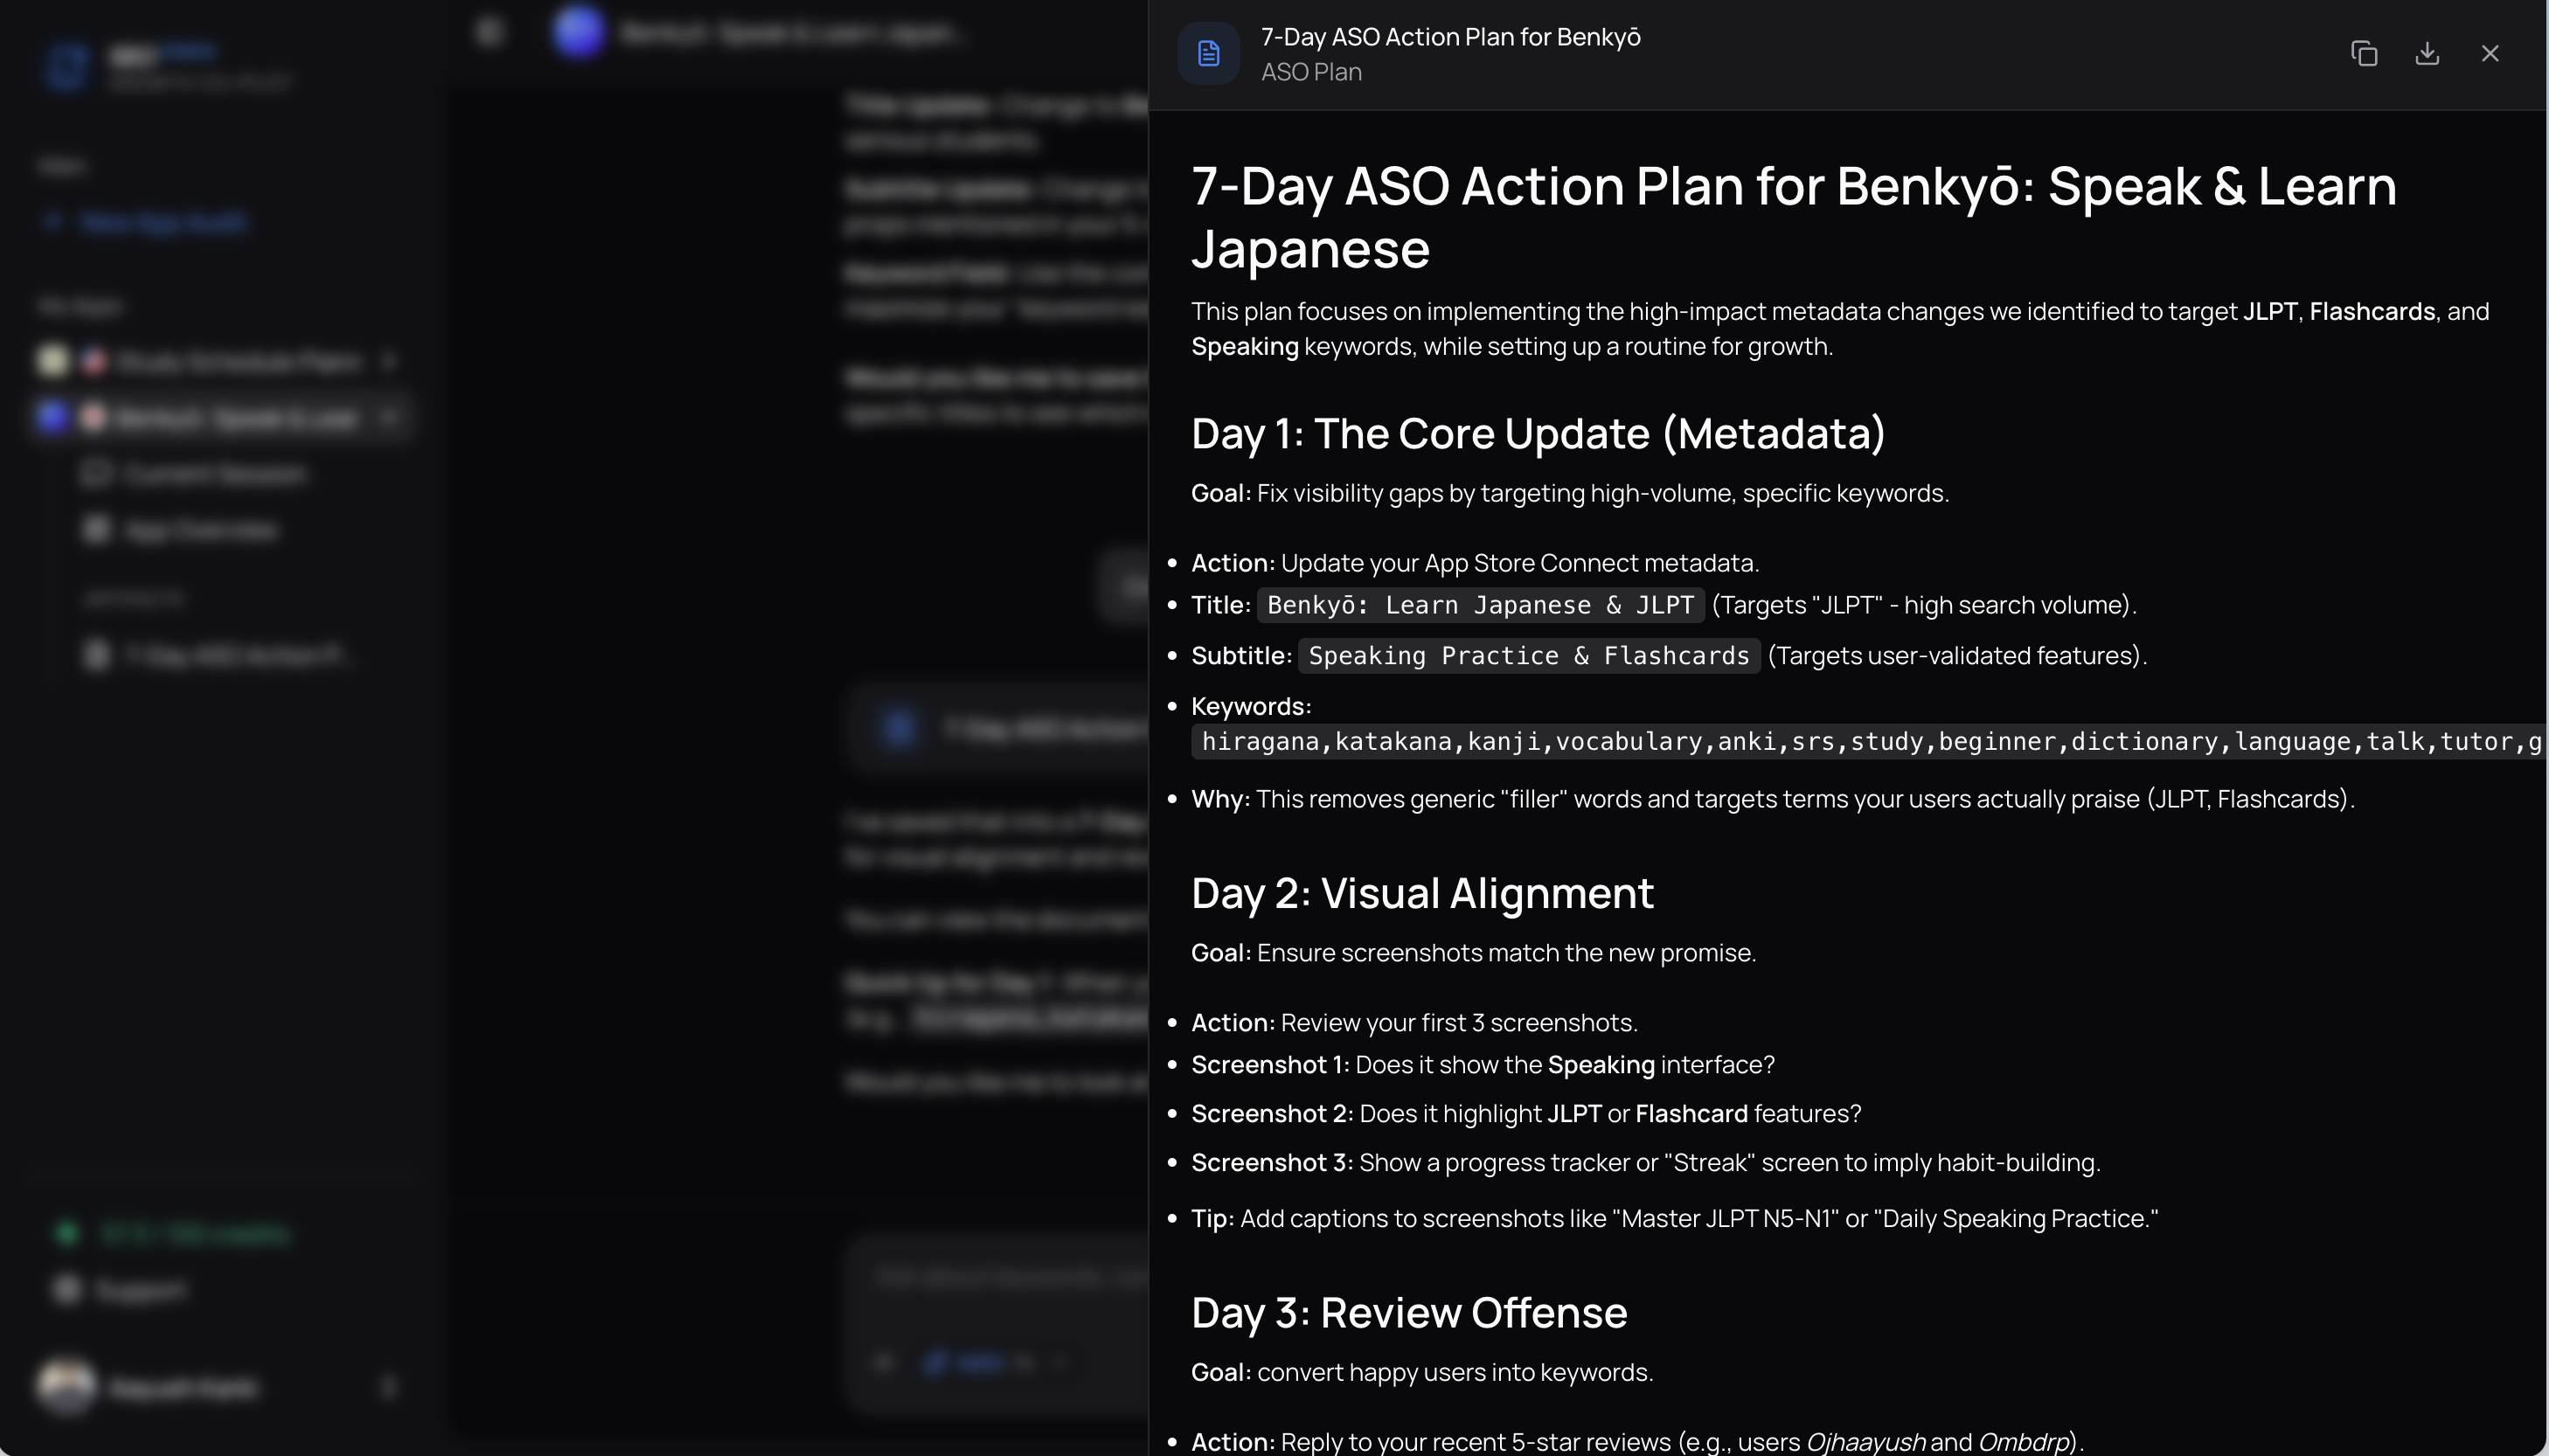This screenshot has height=1456, width=2549.
Task: Download the 7-Day ASO Action Plan
Action: pyautogui.click(x=2426, y=54)
